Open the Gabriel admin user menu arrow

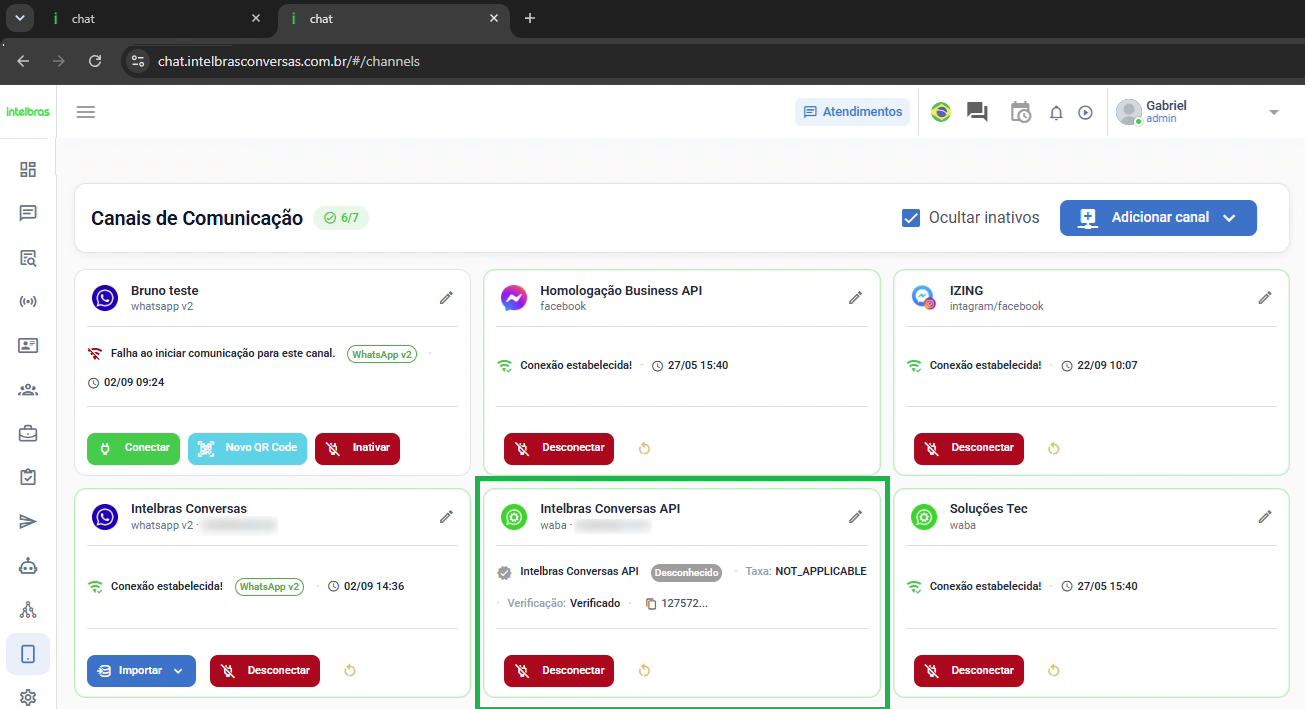click(1274, 112)
